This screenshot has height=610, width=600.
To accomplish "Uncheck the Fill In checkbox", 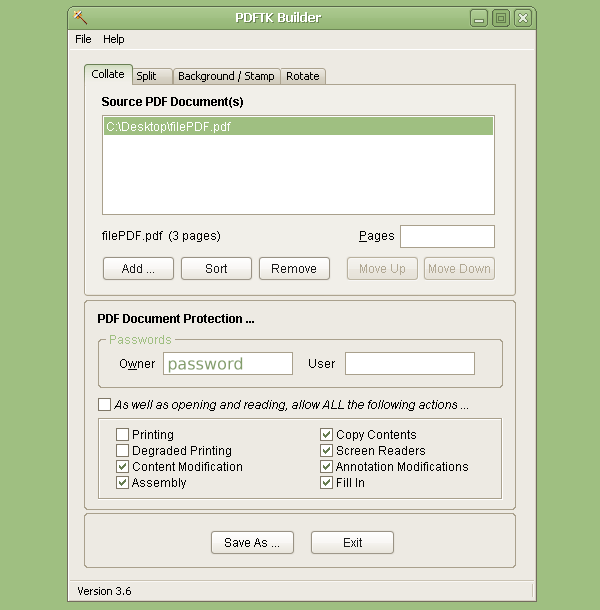I will (x=326, y=483).
